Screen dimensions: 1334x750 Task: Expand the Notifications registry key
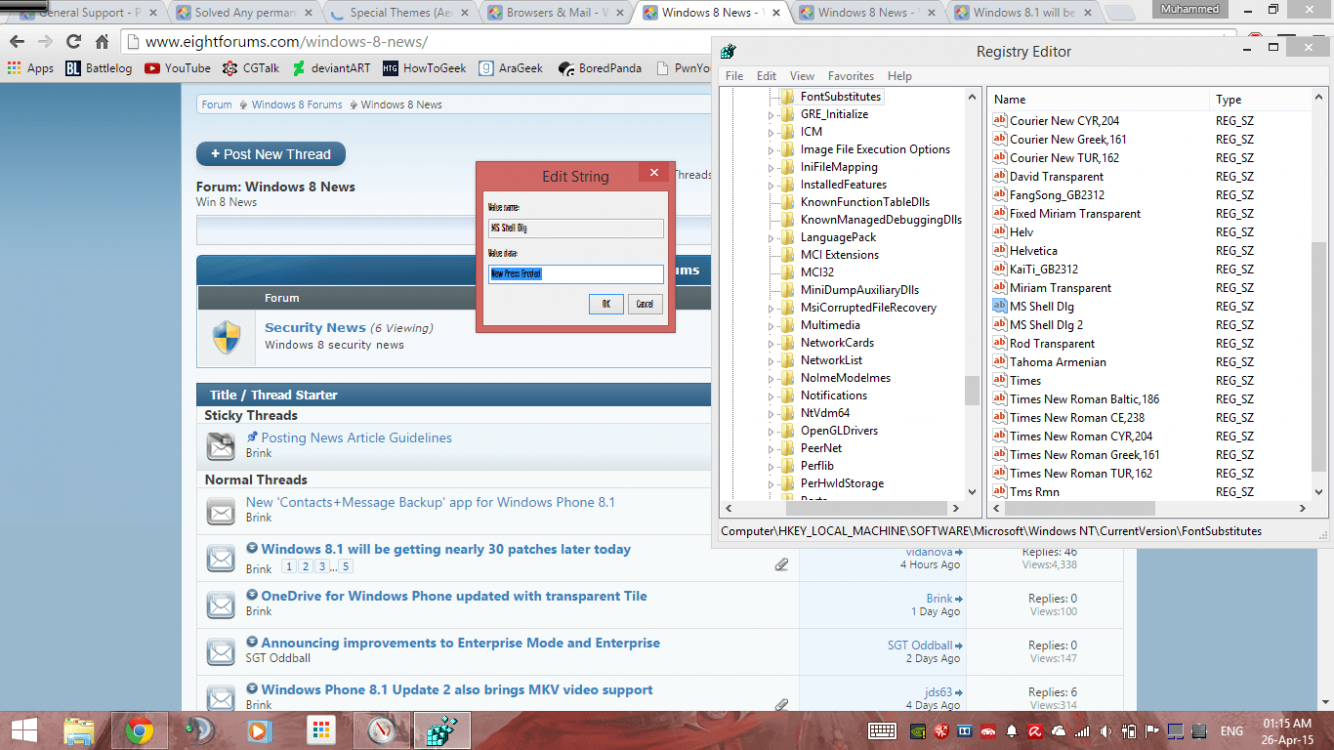(x=771, y=396)
